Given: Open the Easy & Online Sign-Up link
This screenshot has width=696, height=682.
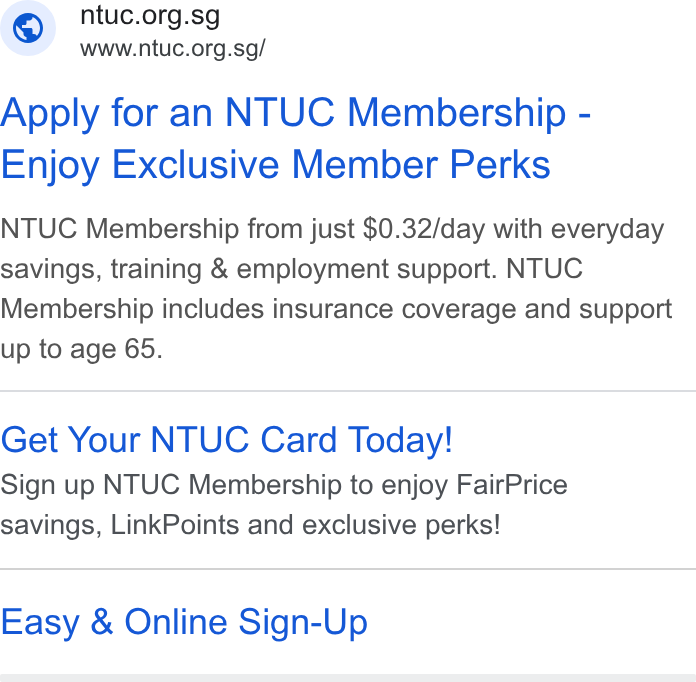Looking at the screenshot, I should 184,622.
